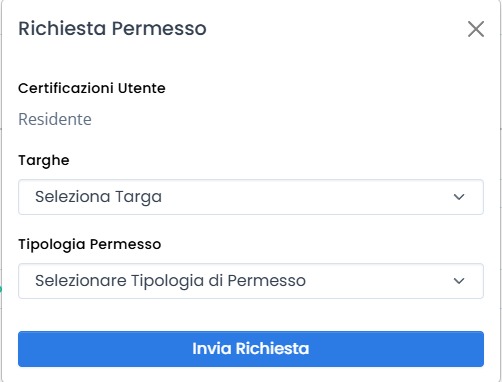Click the chevron arrow in Targhe field

click(459, 197)
